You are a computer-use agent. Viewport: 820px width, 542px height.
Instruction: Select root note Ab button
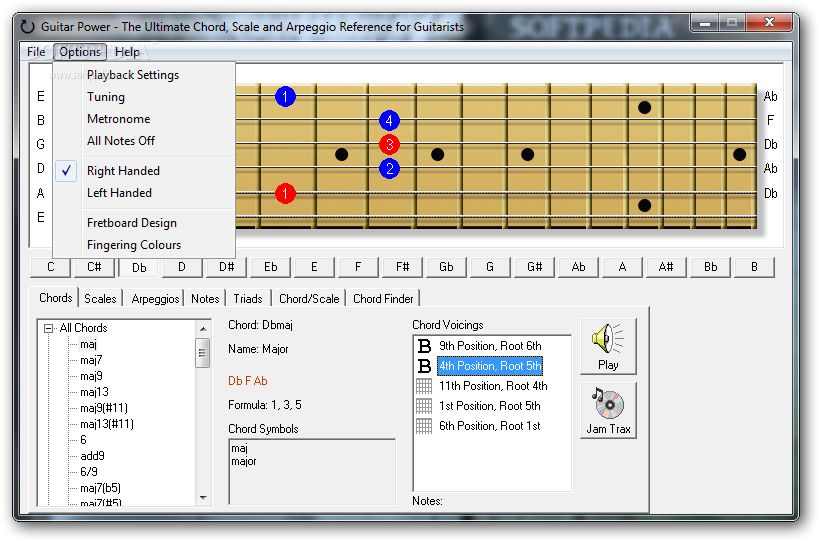pos(578,267)
